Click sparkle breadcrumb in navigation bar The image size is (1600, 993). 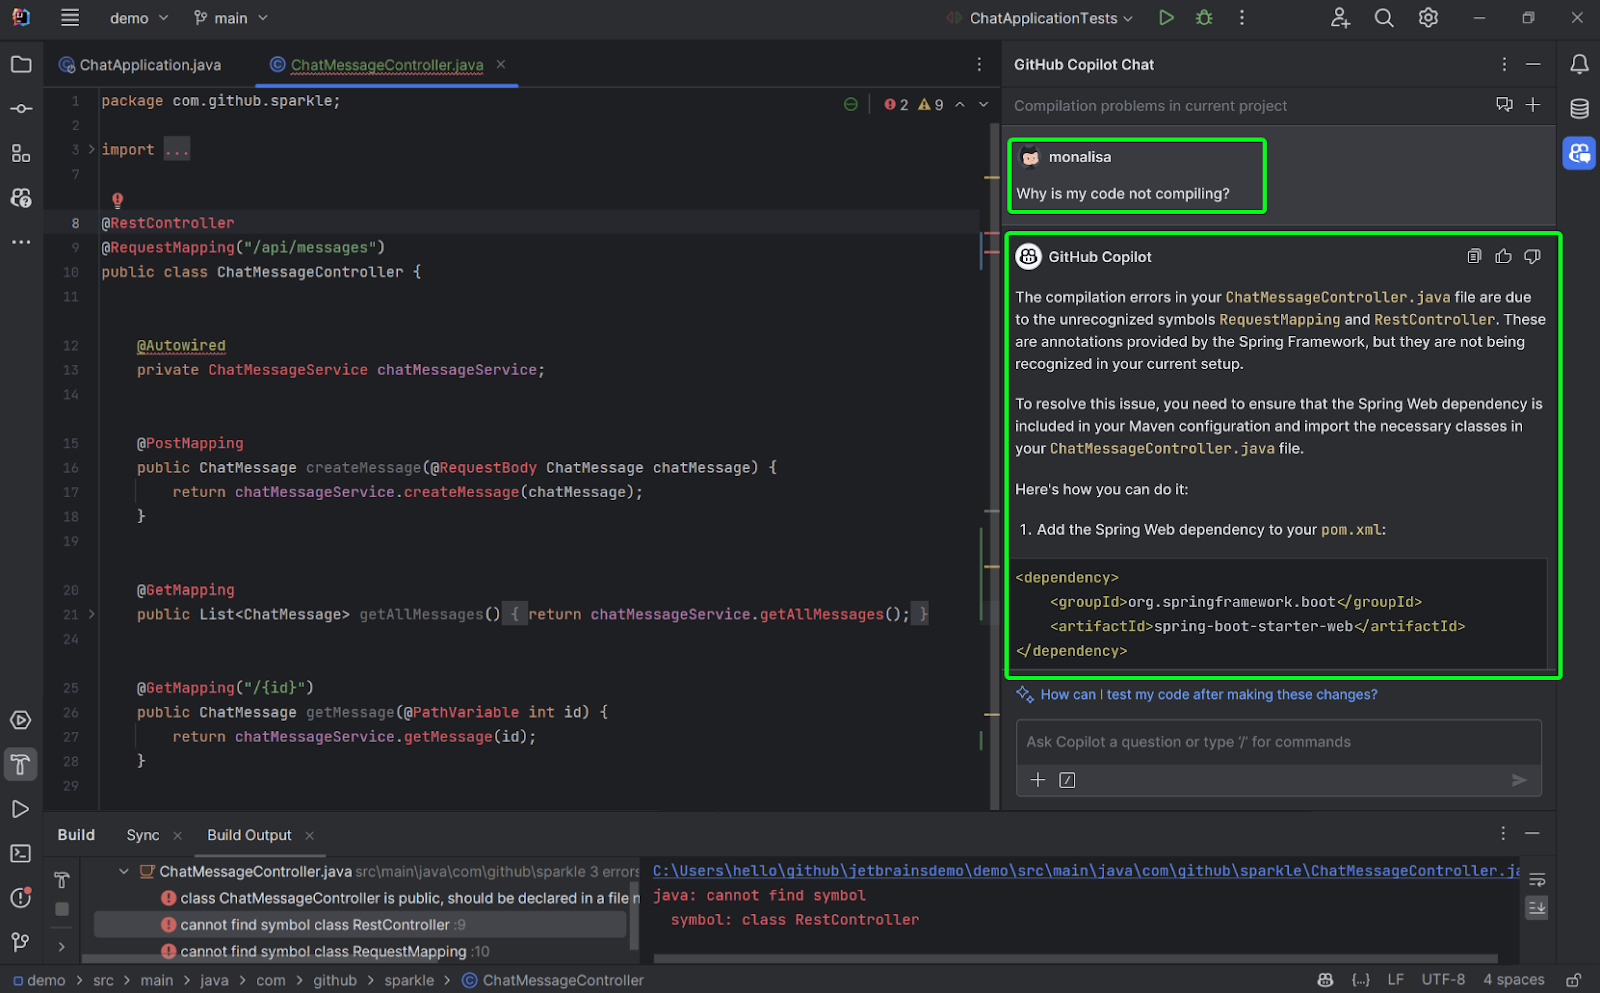click(409, 980)
